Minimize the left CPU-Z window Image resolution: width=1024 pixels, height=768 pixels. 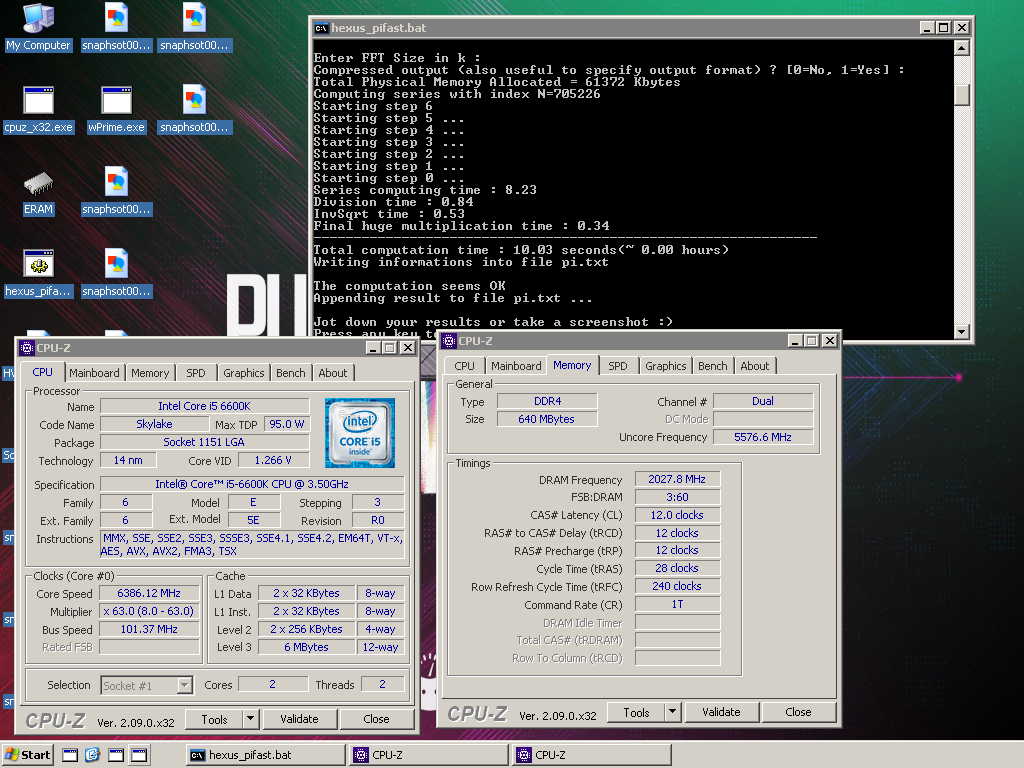(x=373, y=347)
